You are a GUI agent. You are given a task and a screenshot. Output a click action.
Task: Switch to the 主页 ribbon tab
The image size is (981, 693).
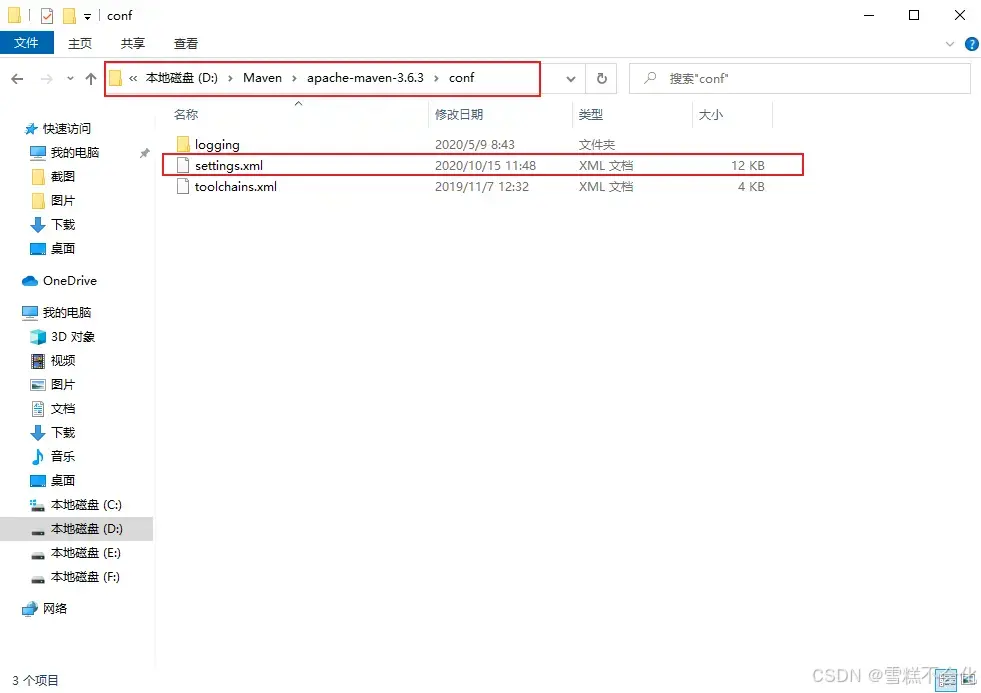(80, 43)
